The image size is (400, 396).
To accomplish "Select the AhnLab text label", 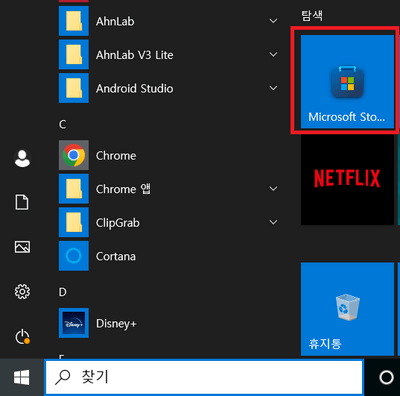I will pyautogui.click(x=115, y=21).
